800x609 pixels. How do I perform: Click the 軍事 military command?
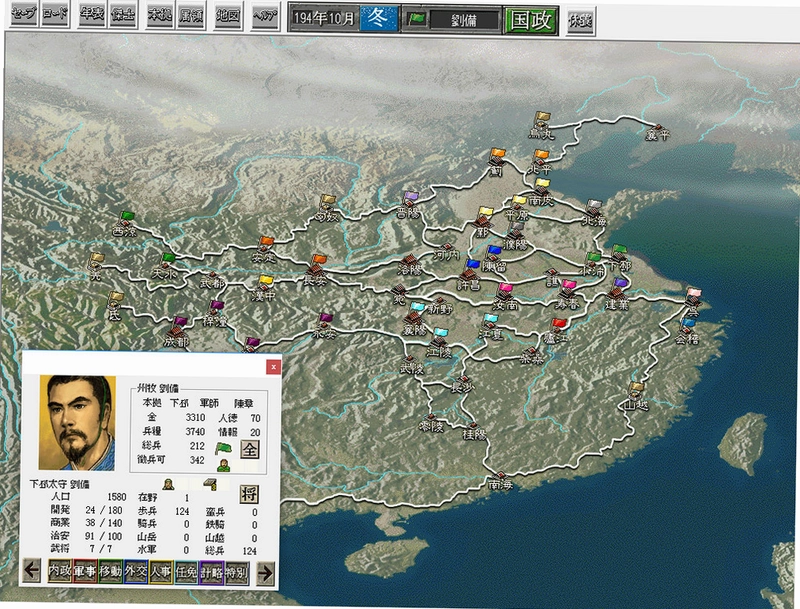click(x=85, y=572)
